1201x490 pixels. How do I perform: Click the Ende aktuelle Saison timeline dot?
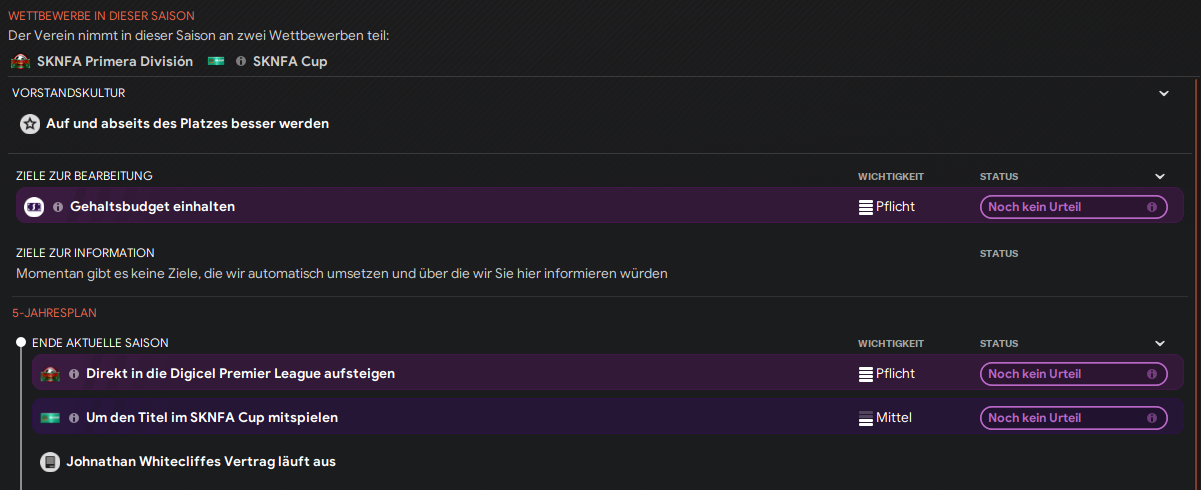click(21, 343)
